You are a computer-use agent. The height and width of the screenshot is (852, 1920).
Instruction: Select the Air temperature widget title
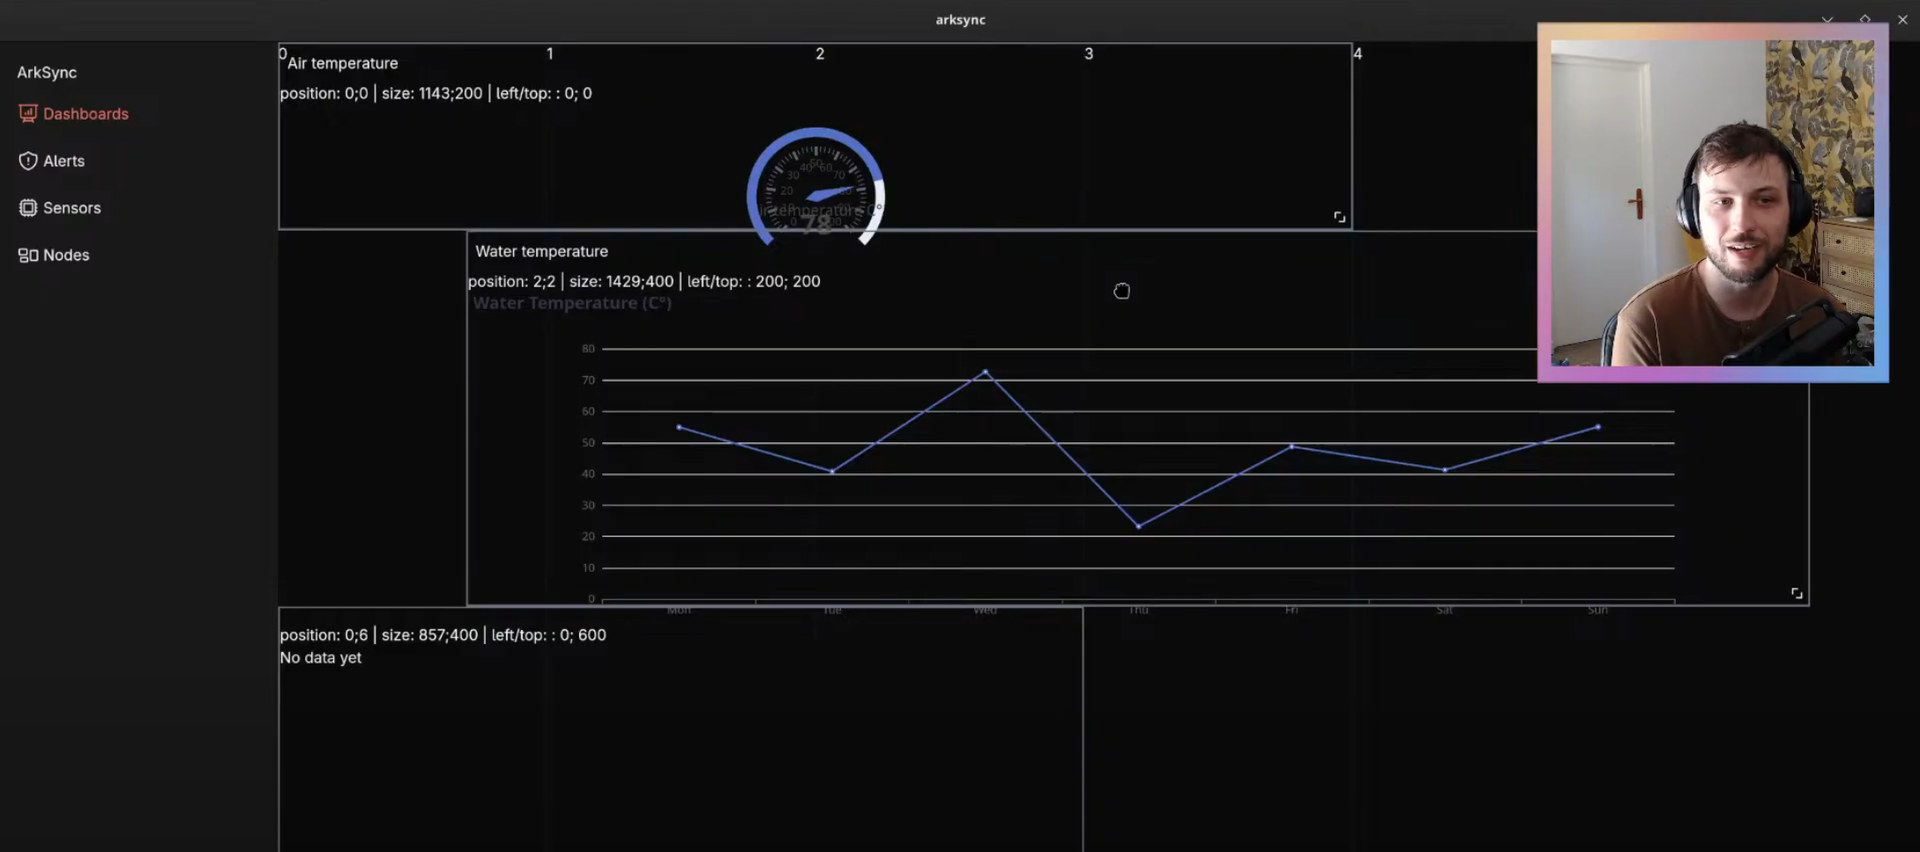tap(342, 63)
